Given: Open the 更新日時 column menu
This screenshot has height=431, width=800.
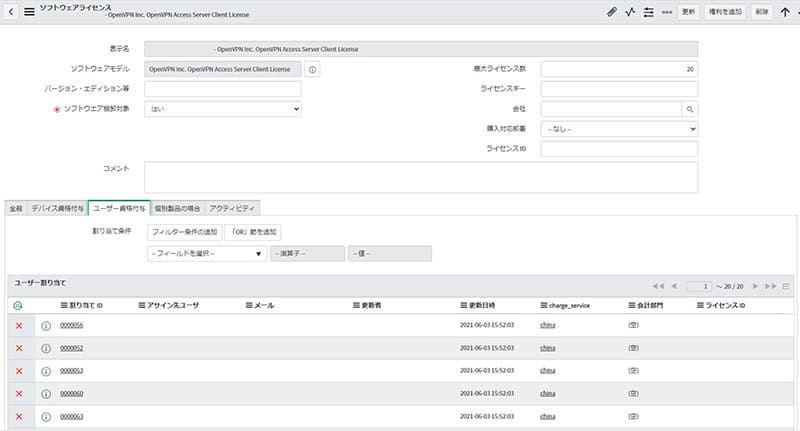Looking at the screenshot, I should click(x=464, y=306).
